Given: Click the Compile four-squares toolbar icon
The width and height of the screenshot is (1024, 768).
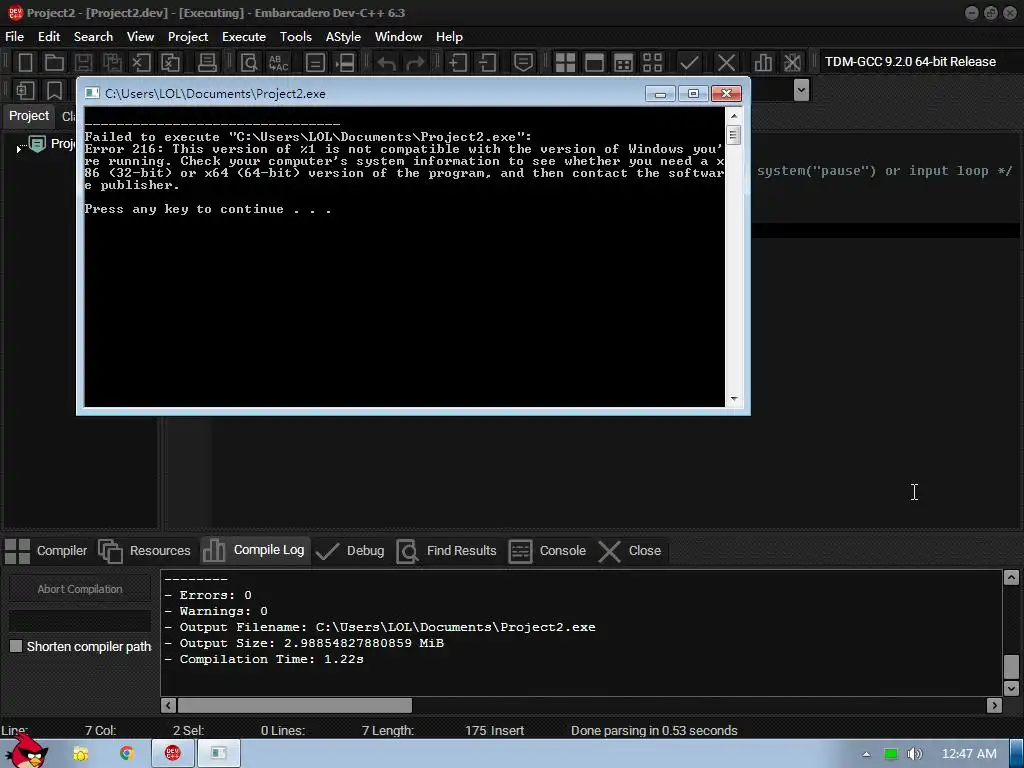Looking at the screenshot, I should [565, 63].
